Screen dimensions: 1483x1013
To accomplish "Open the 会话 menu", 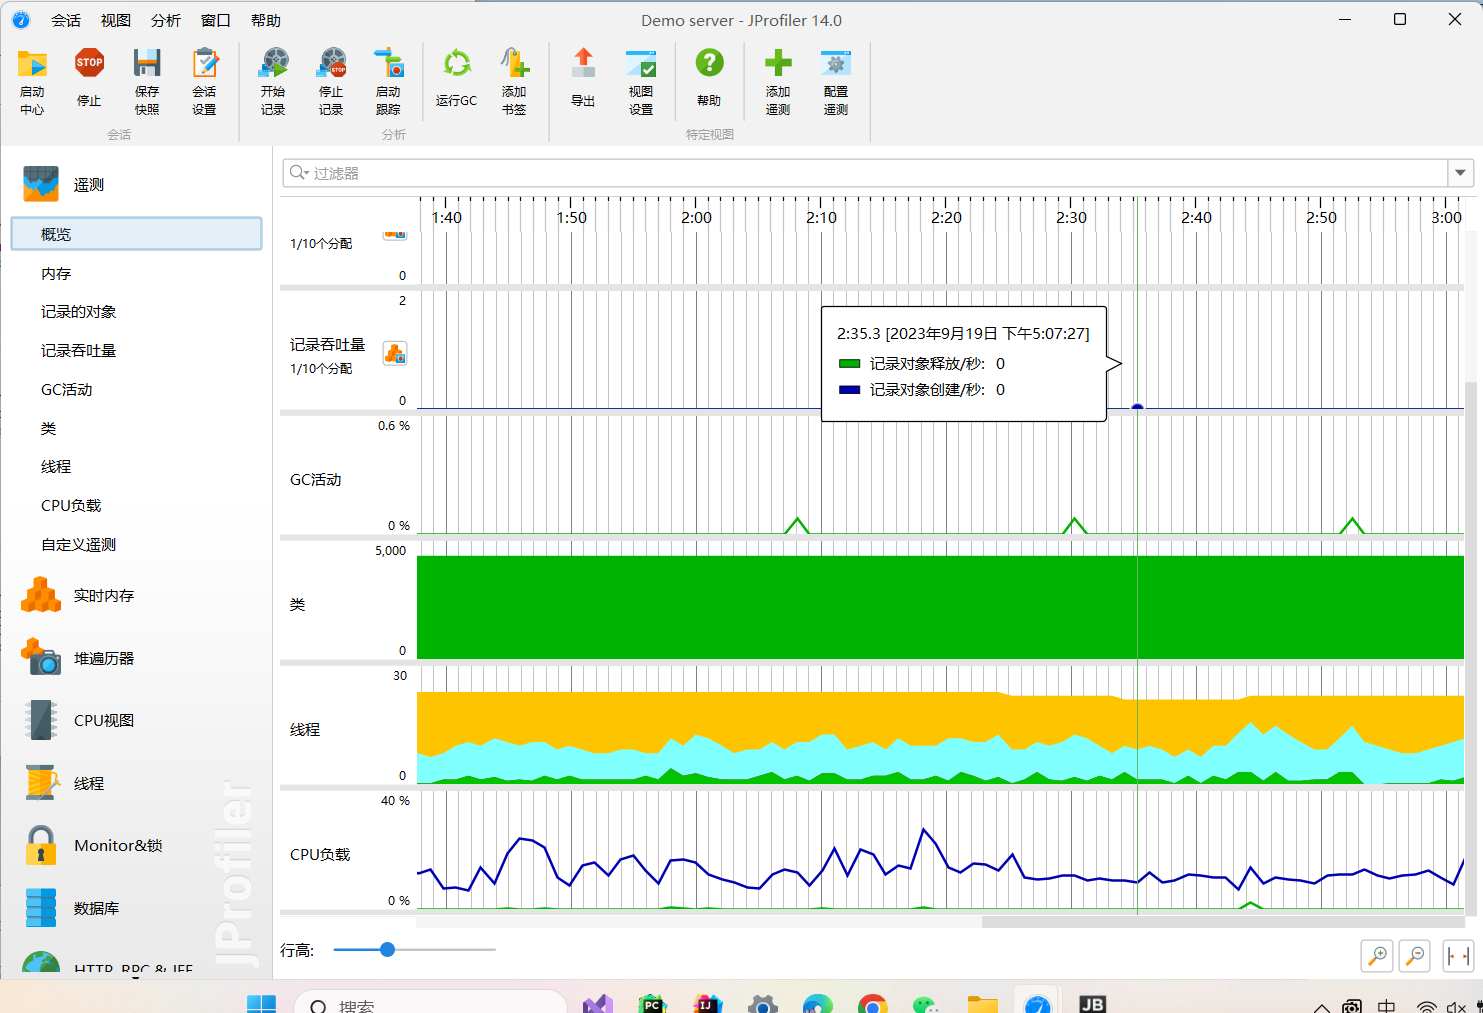I will click(66, 20).
